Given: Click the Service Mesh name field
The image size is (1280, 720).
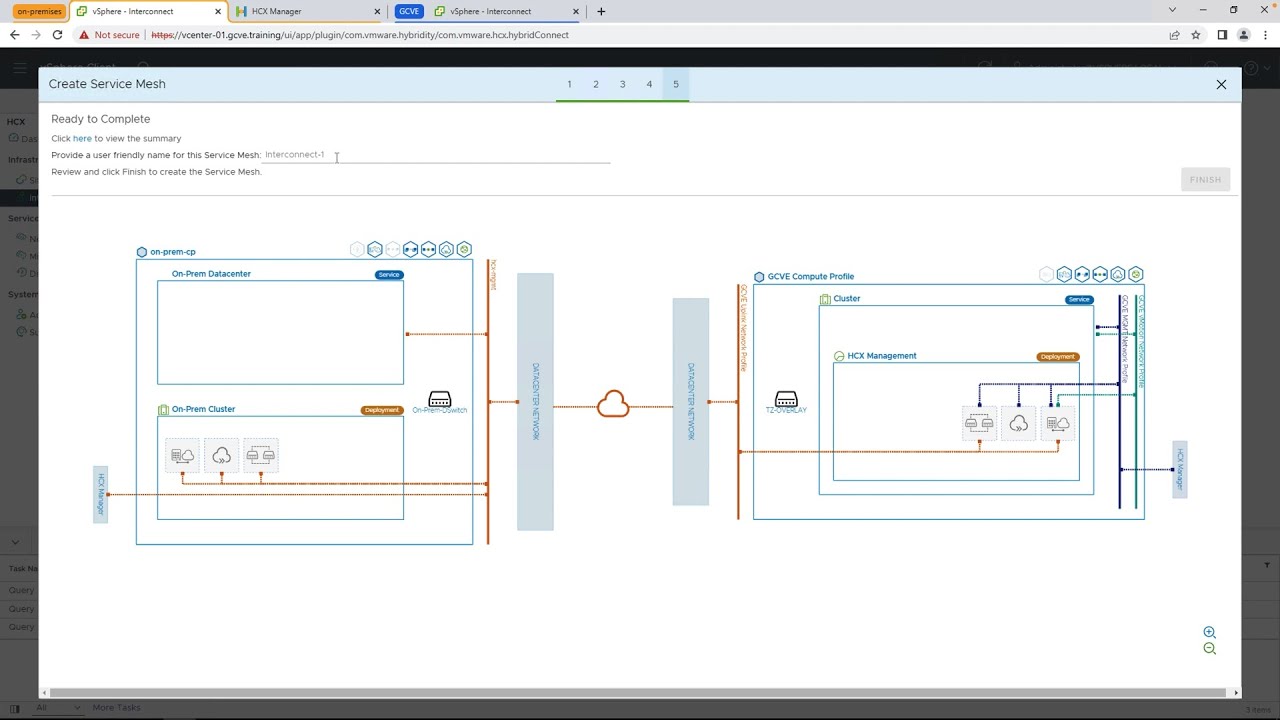Looking at the screenshot, I should tap(436, 155).
